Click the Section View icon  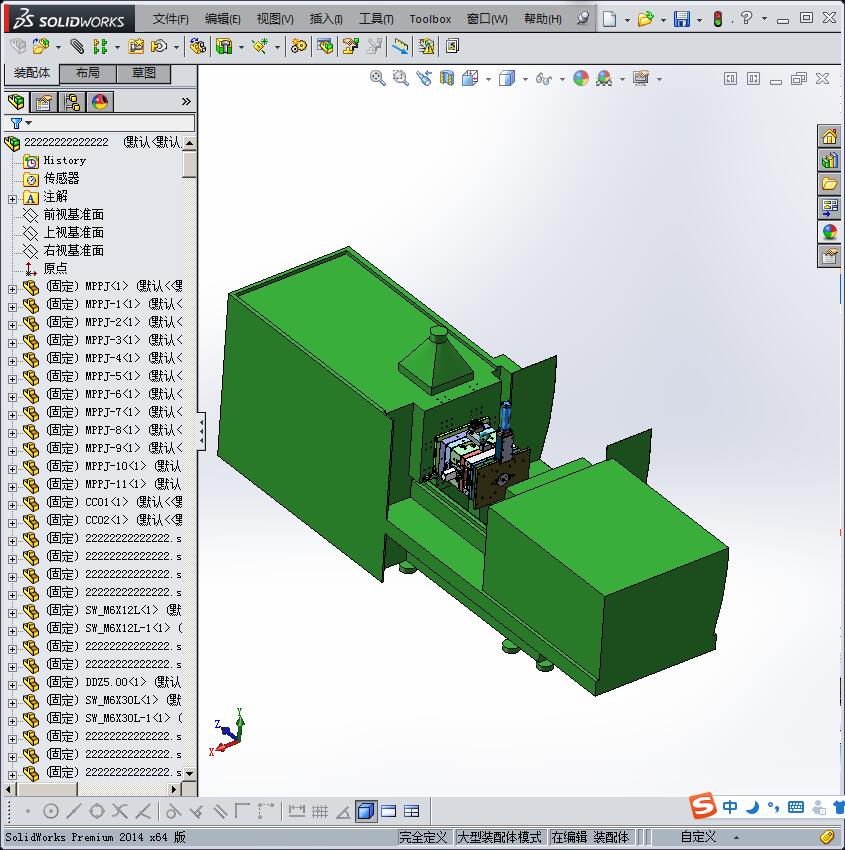tap(447, 79)
